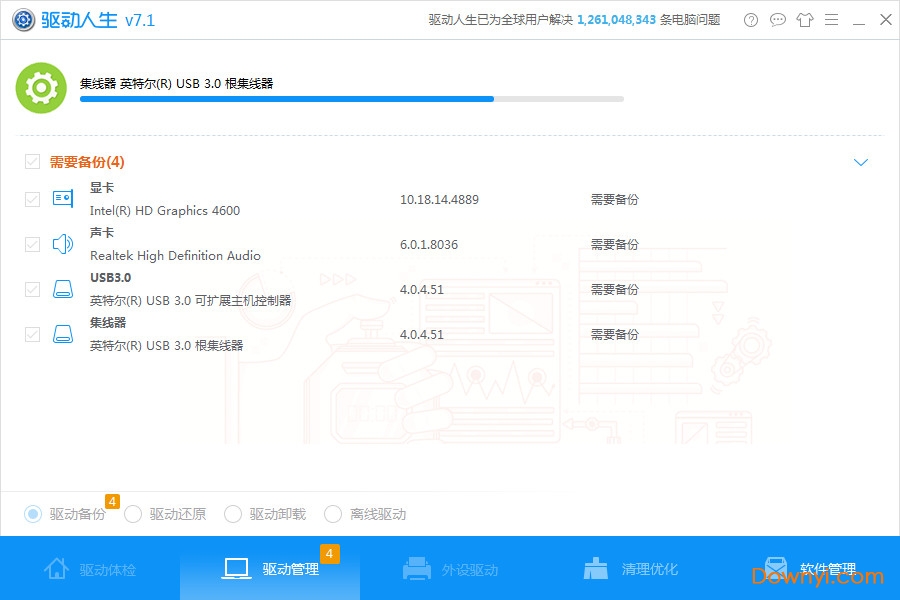
Task: Toggle checkbox for Realtek High Definition Audio
Action: tap(33, 244)
